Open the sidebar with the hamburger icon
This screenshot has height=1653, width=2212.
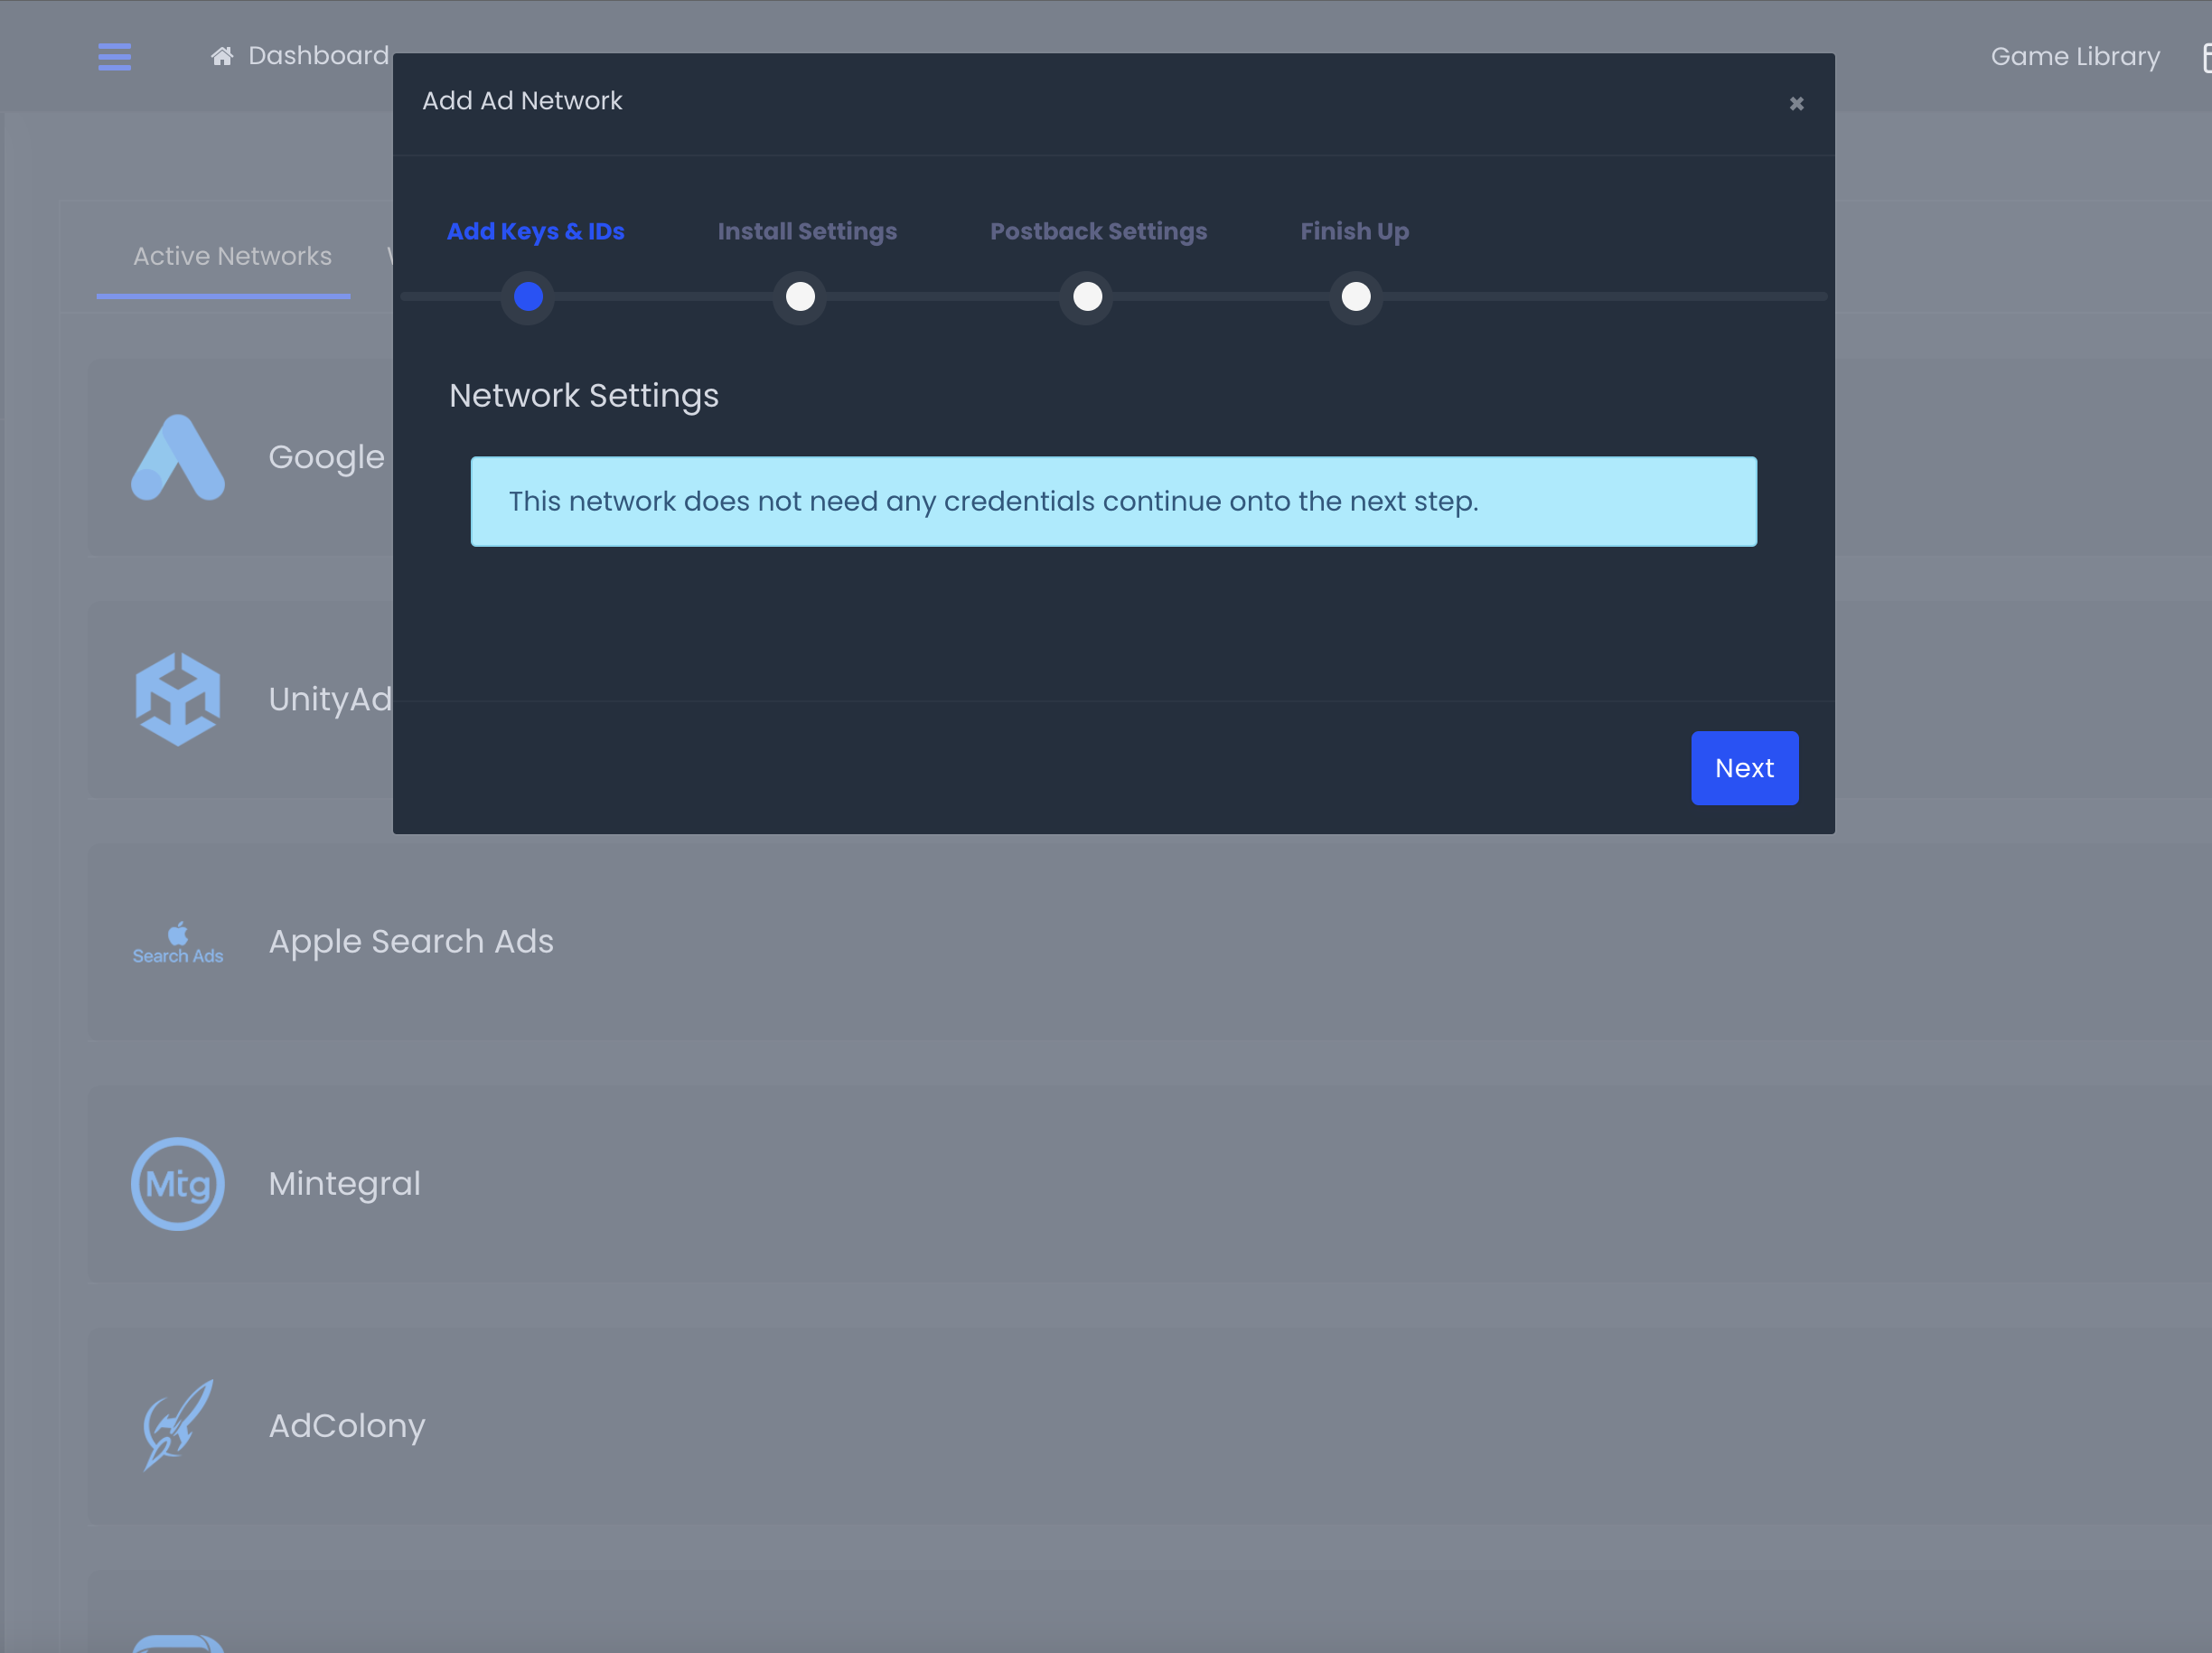coord(114,57)
